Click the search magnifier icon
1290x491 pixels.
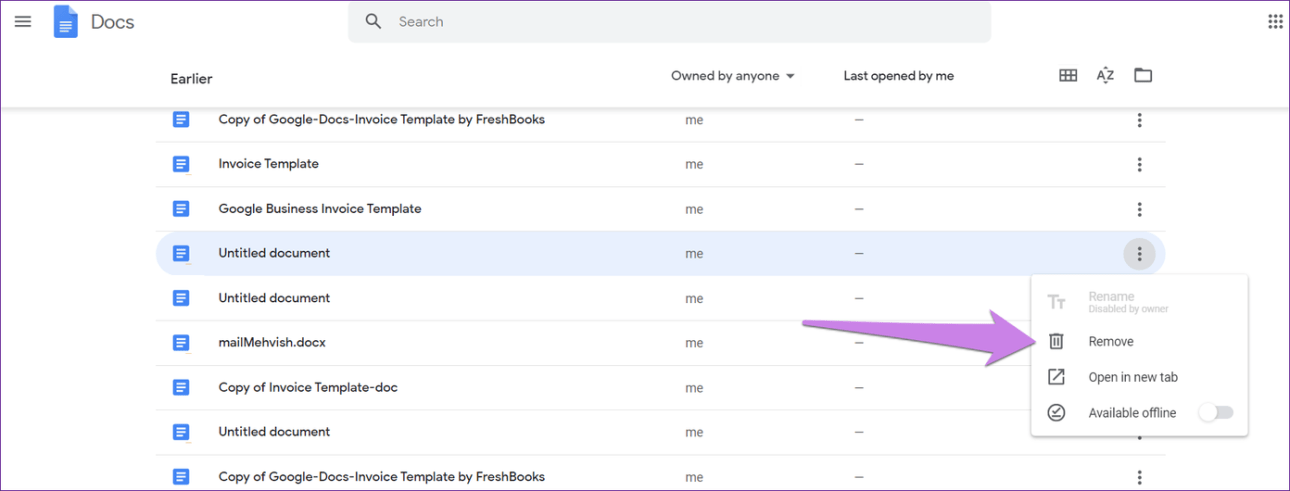pos(374,22)
